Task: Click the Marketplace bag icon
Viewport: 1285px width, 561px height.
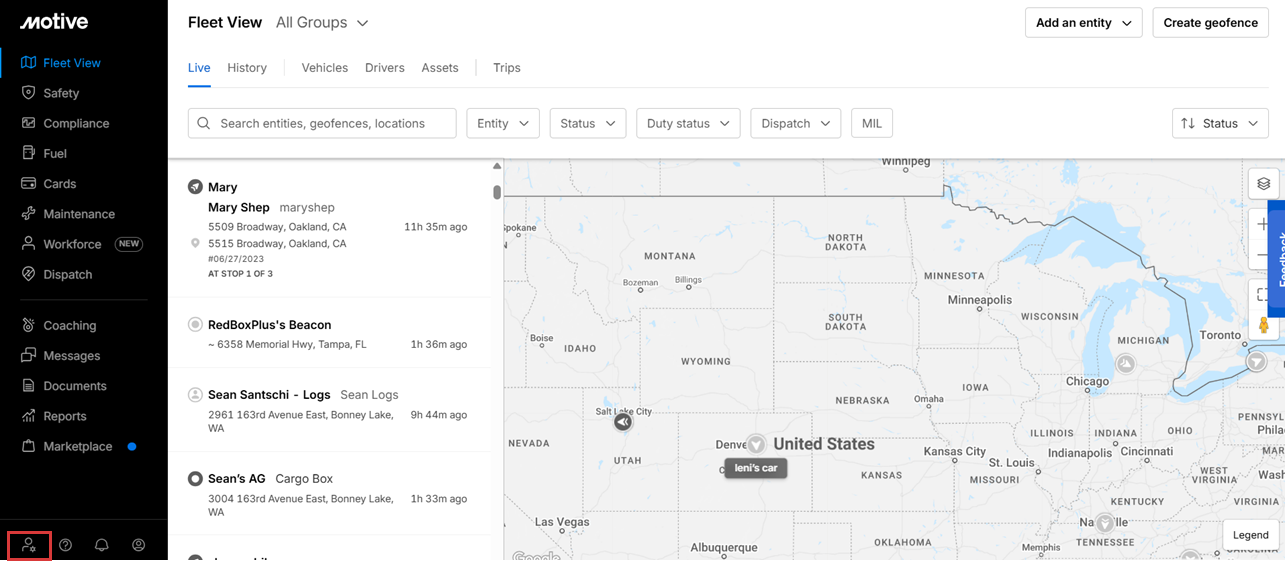Action: click(28, 446)
